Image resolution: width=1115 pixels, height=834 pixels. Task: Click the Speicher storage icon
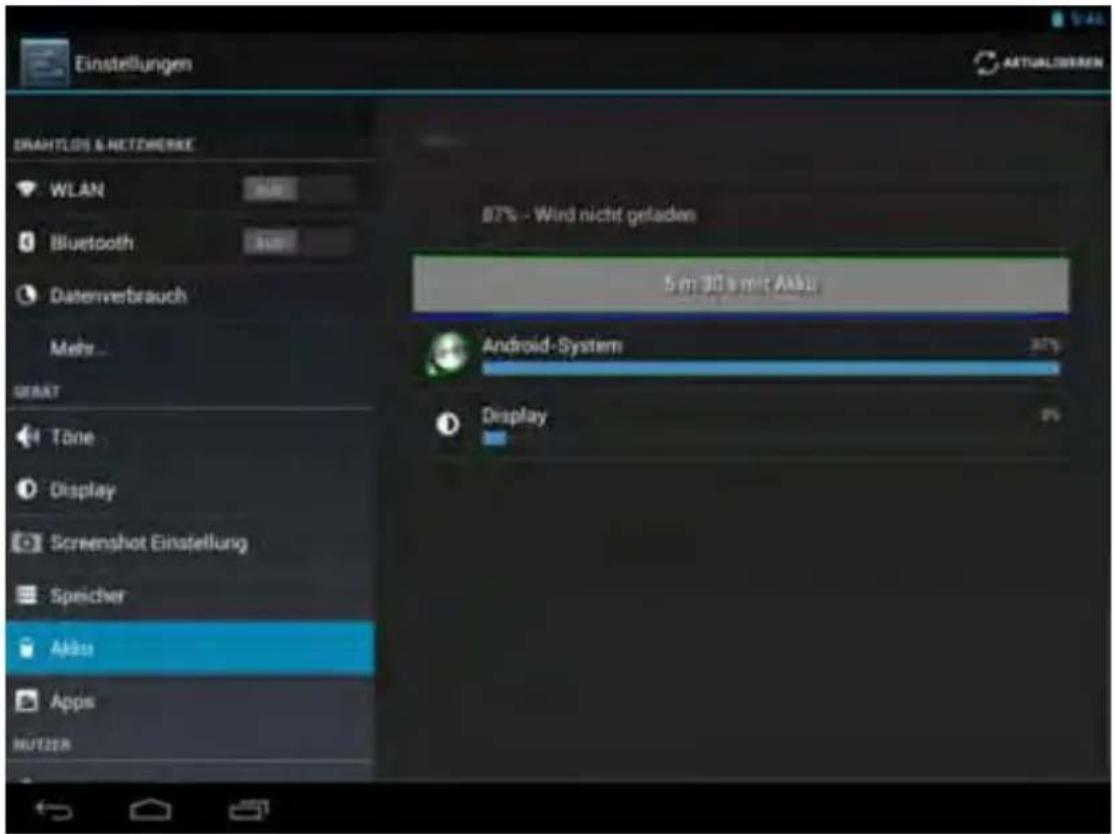click(x=26, y=594)
